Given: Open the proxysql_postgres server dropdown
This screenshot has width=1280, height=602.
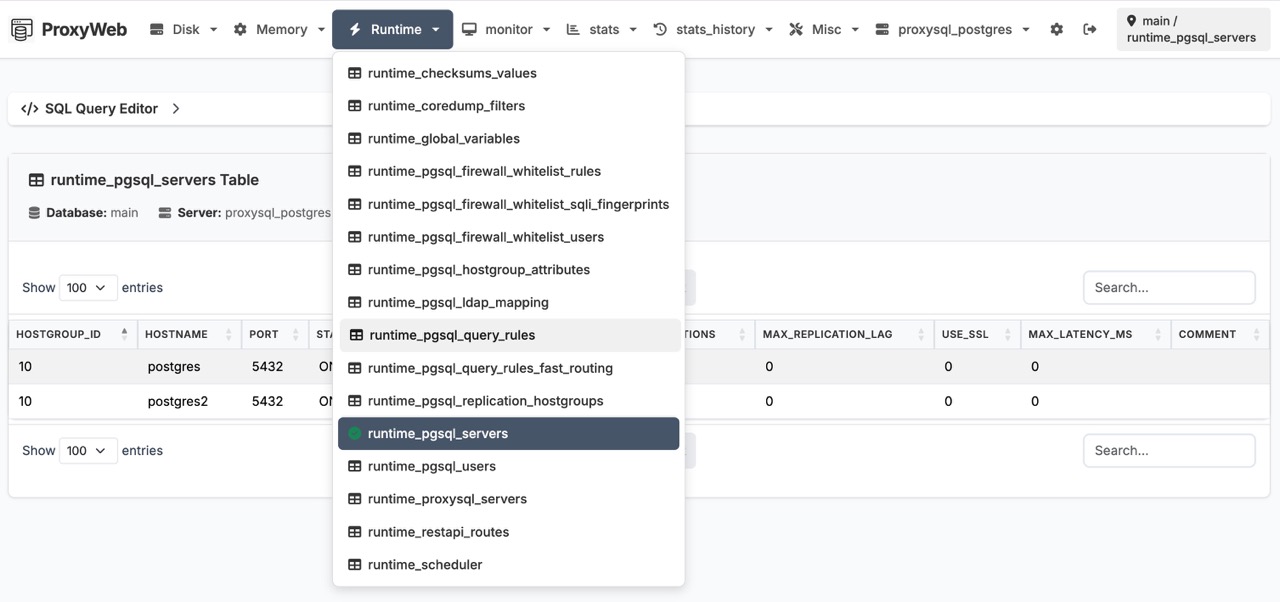Looking at the screenshot, I should [x=948, y=29].
